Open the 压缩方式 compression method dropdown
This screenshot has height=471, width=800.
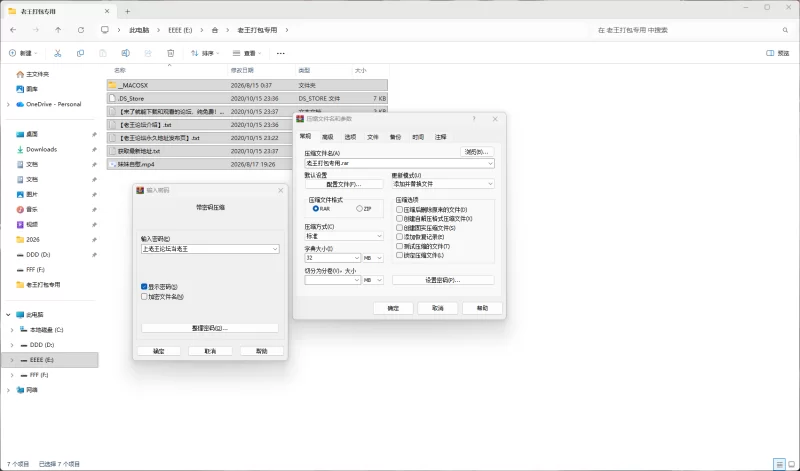click(343, 236)
